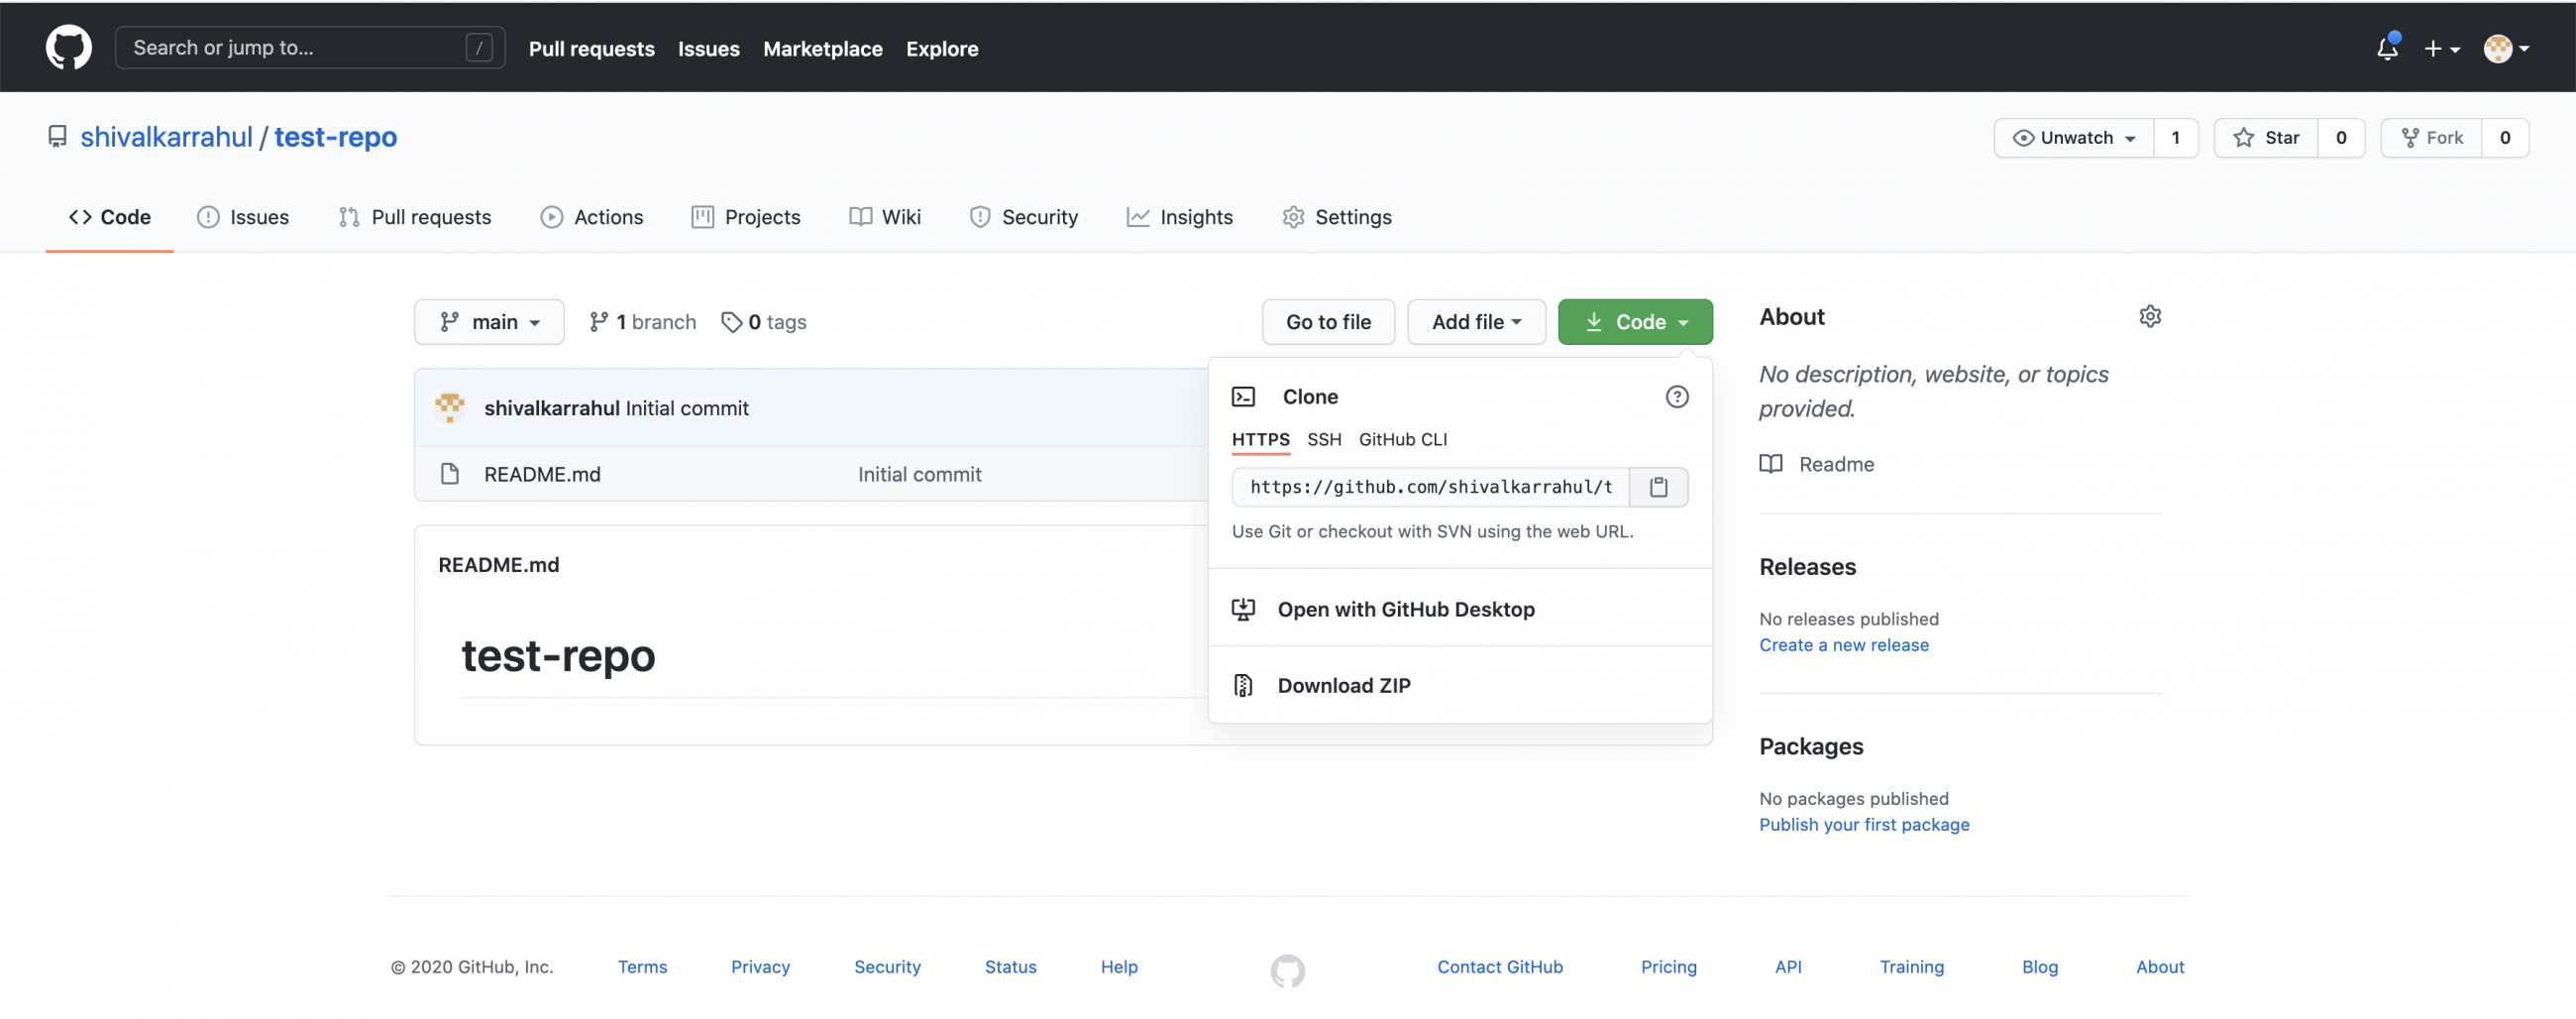Image resolution: width=2576 pixels, height=1019 pixels.
Task: Click the branch icon next to 1 branch
Action: 598,322
